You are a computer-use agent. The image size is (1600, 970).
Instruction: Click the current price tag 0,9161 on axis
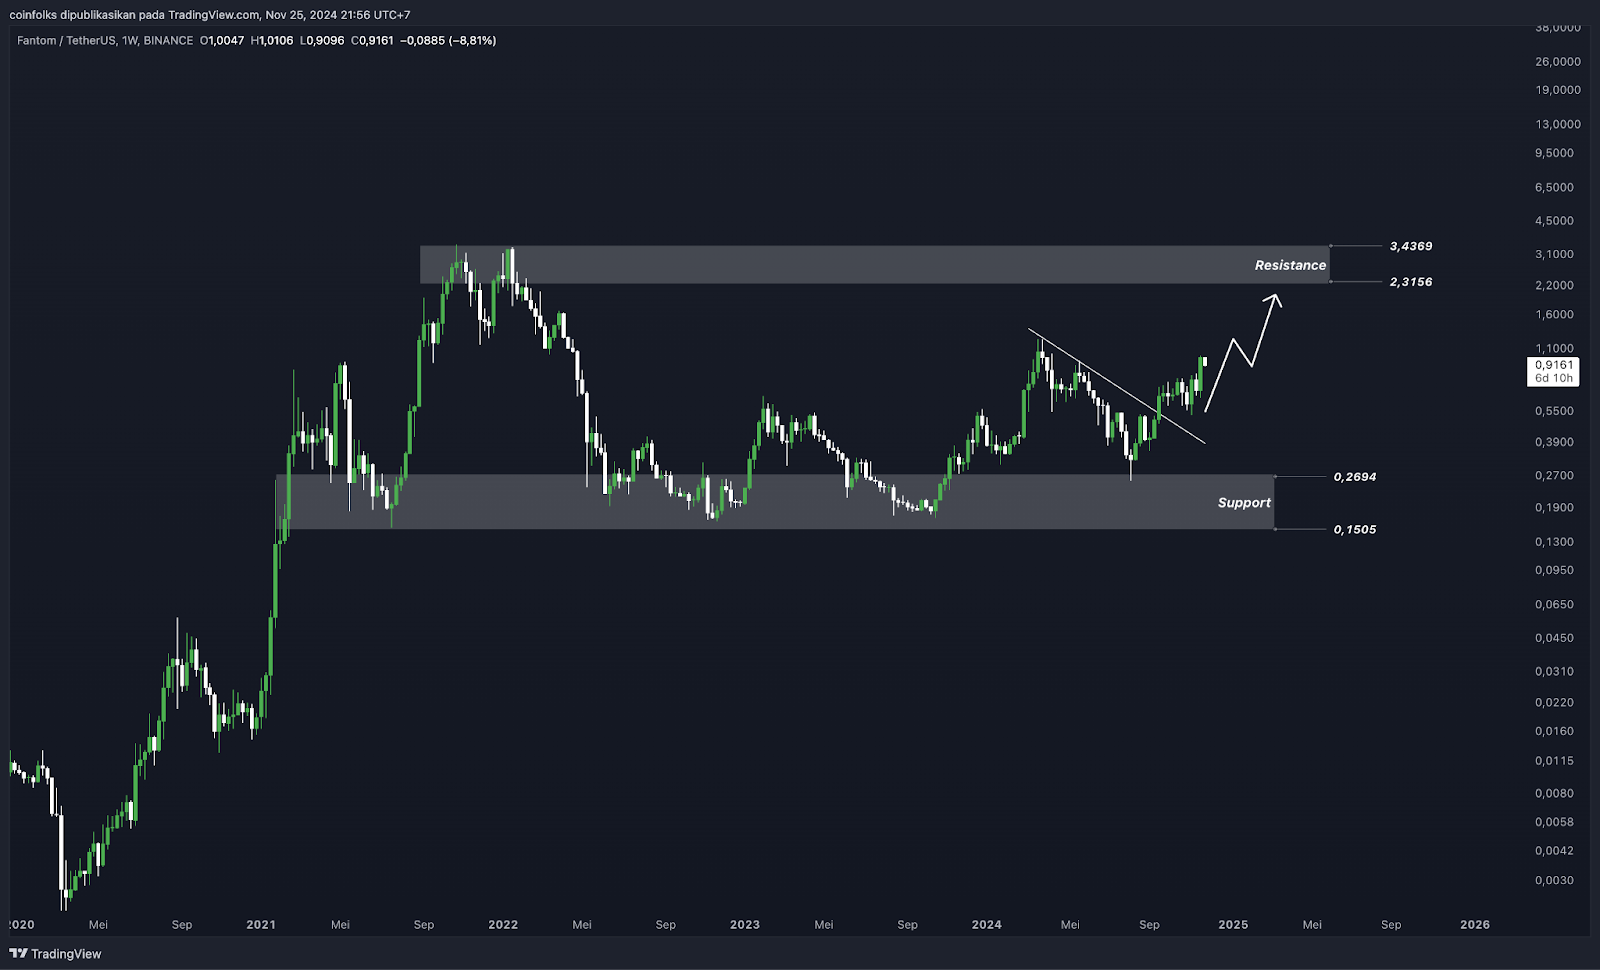click(1554, 366)
